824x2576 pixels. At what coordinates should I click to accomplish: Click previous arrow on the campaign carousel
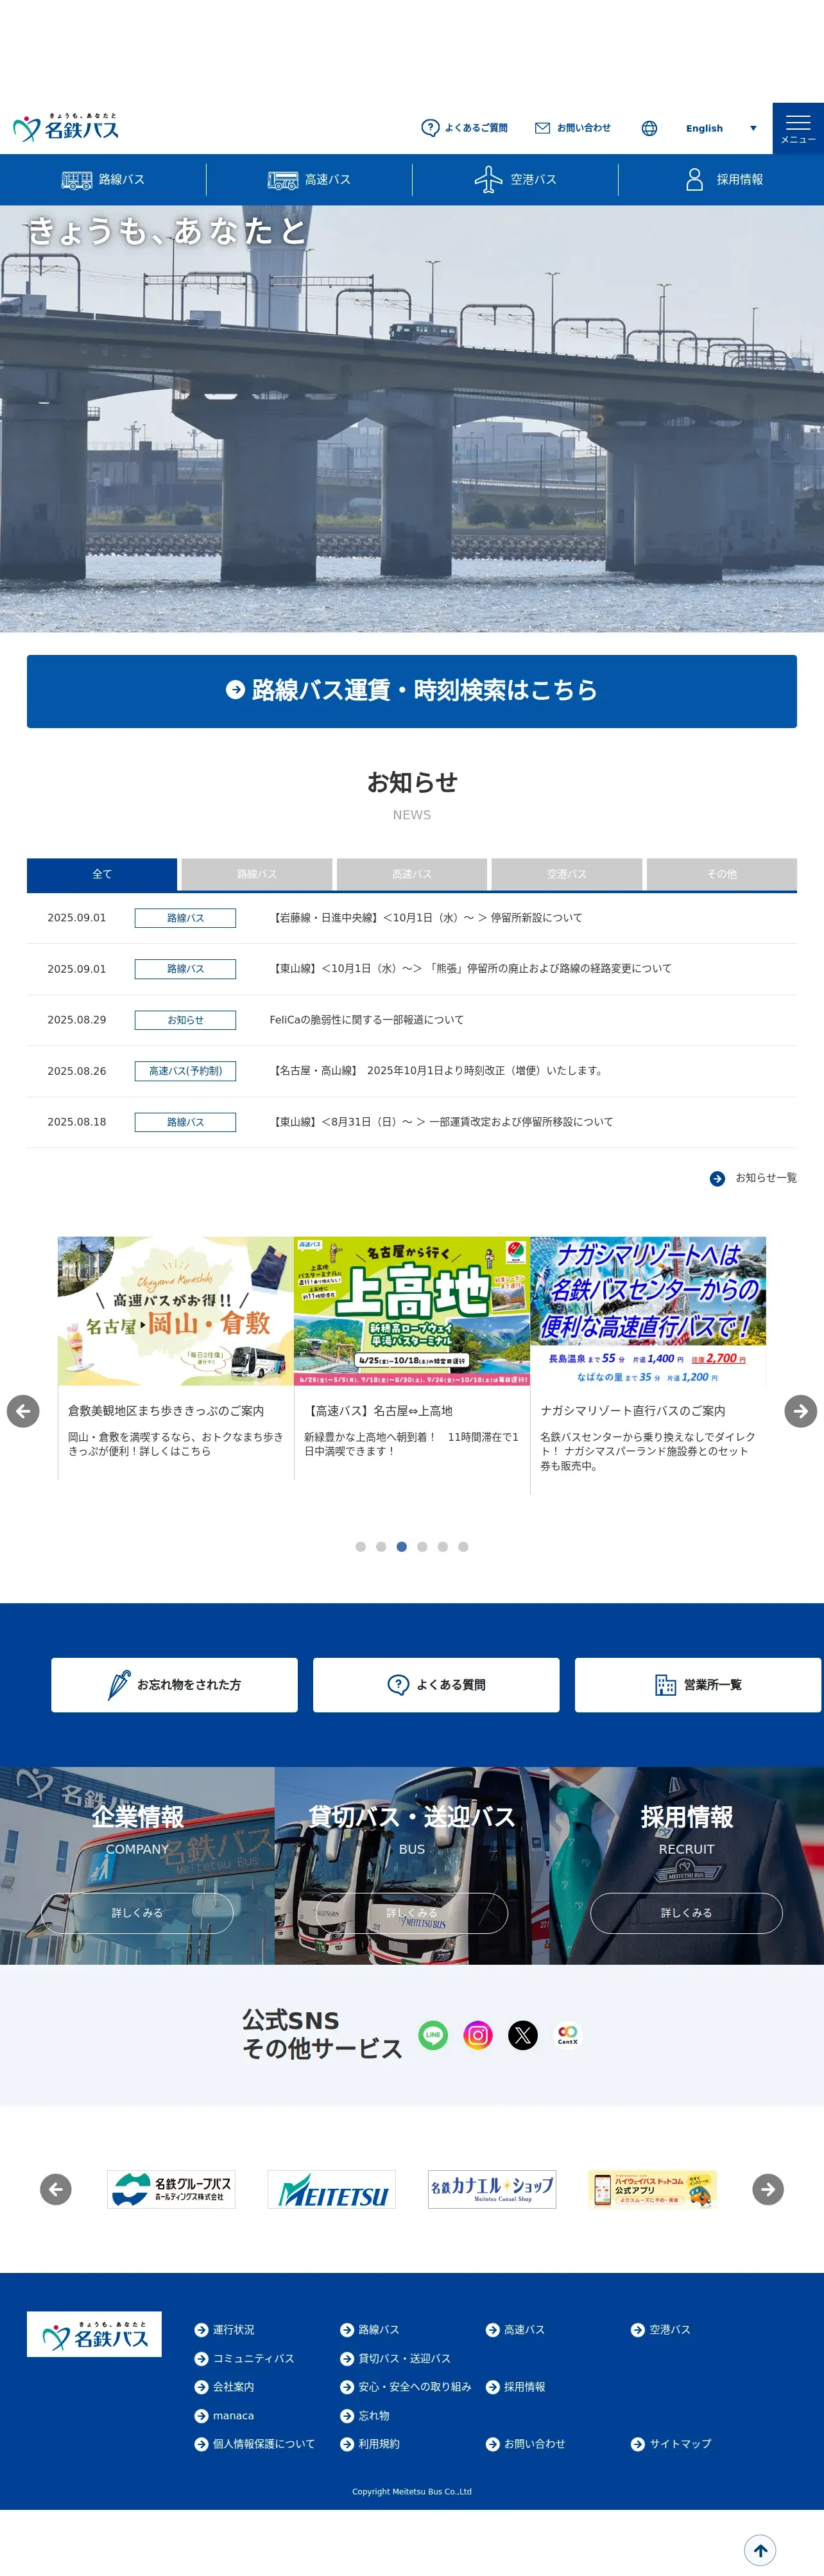[x=23, y=1411]
